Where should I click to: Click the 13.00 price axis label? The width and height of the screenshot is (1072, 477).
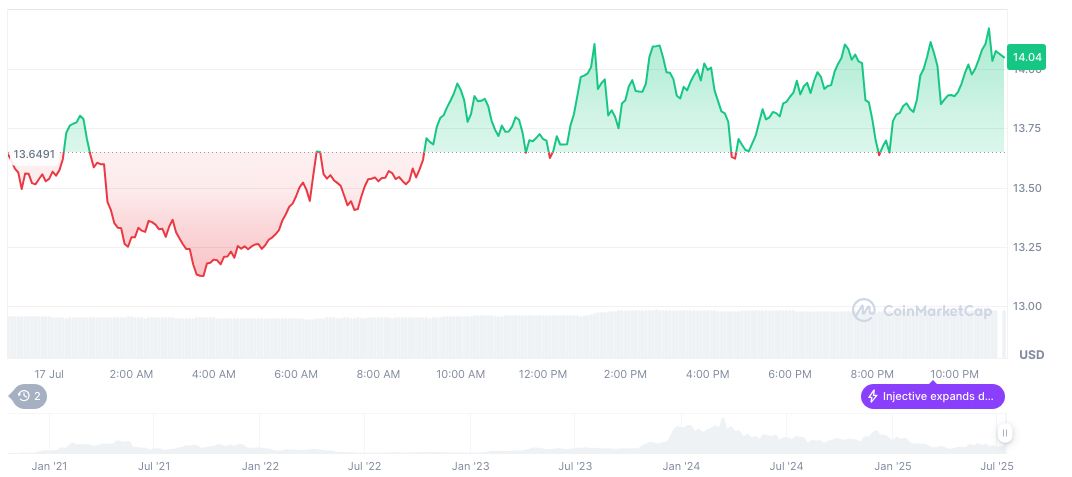click(x=1030, y=306)
